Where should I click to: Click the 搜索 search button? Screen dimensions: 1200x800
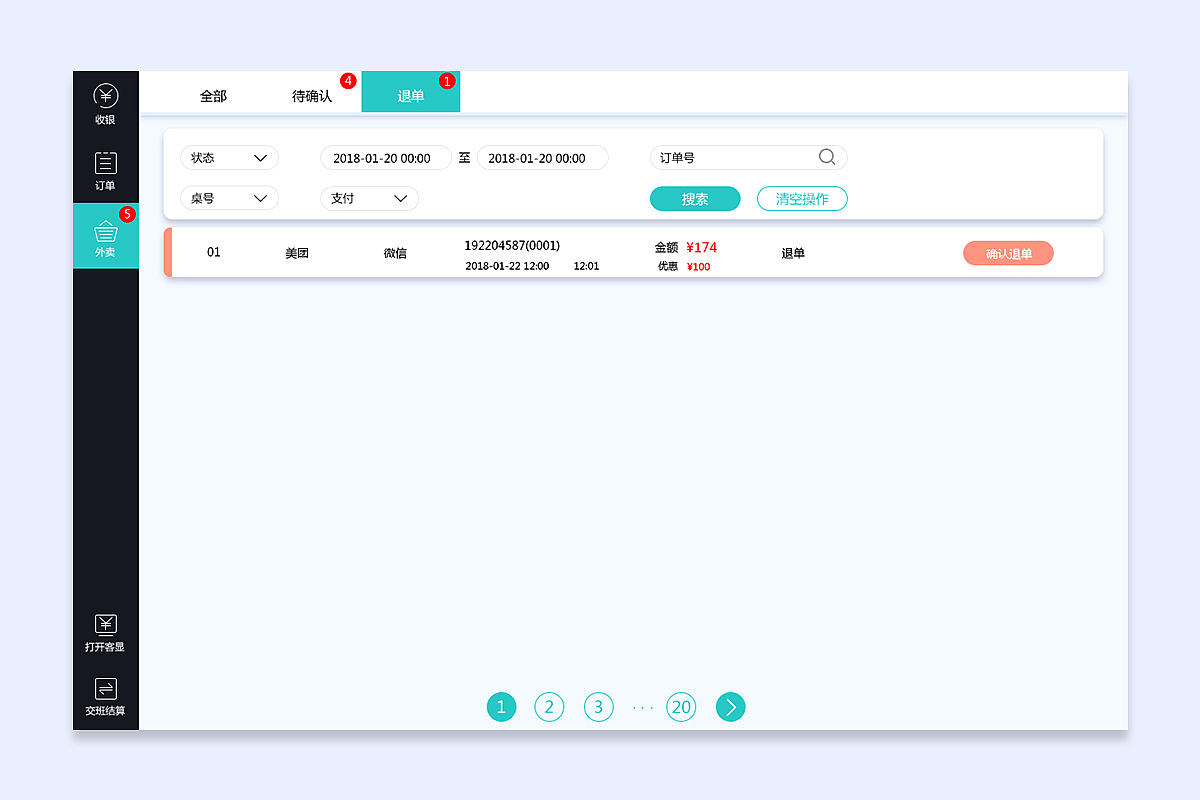(x=694, y=198)
